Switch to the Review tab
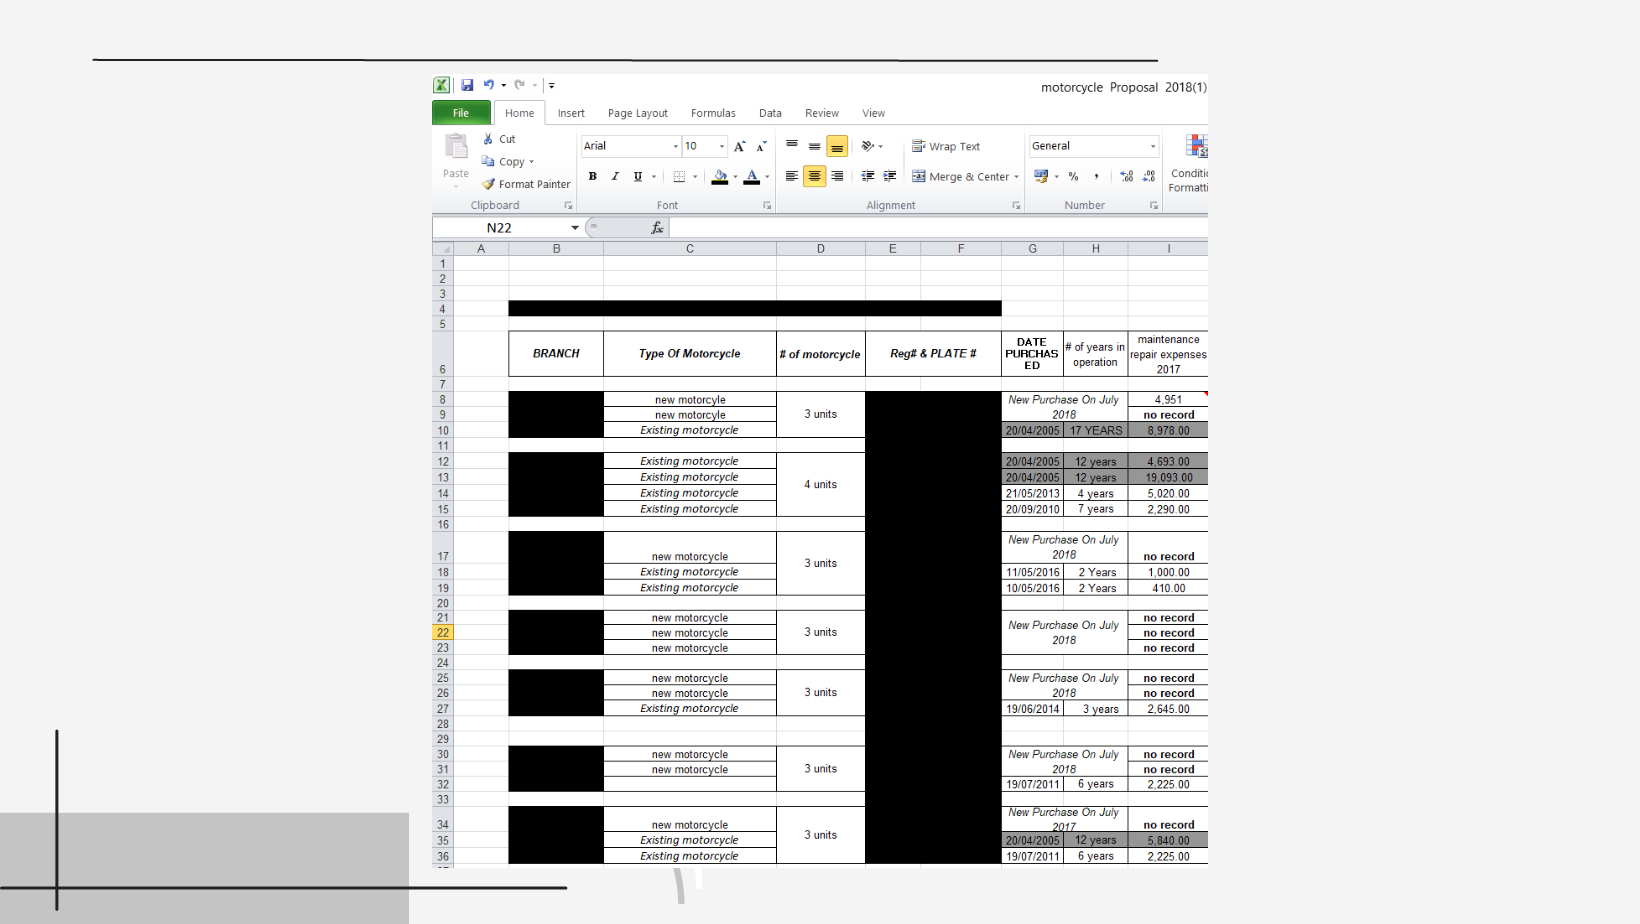The image size is (1640, 924). (x=822, y=113)
